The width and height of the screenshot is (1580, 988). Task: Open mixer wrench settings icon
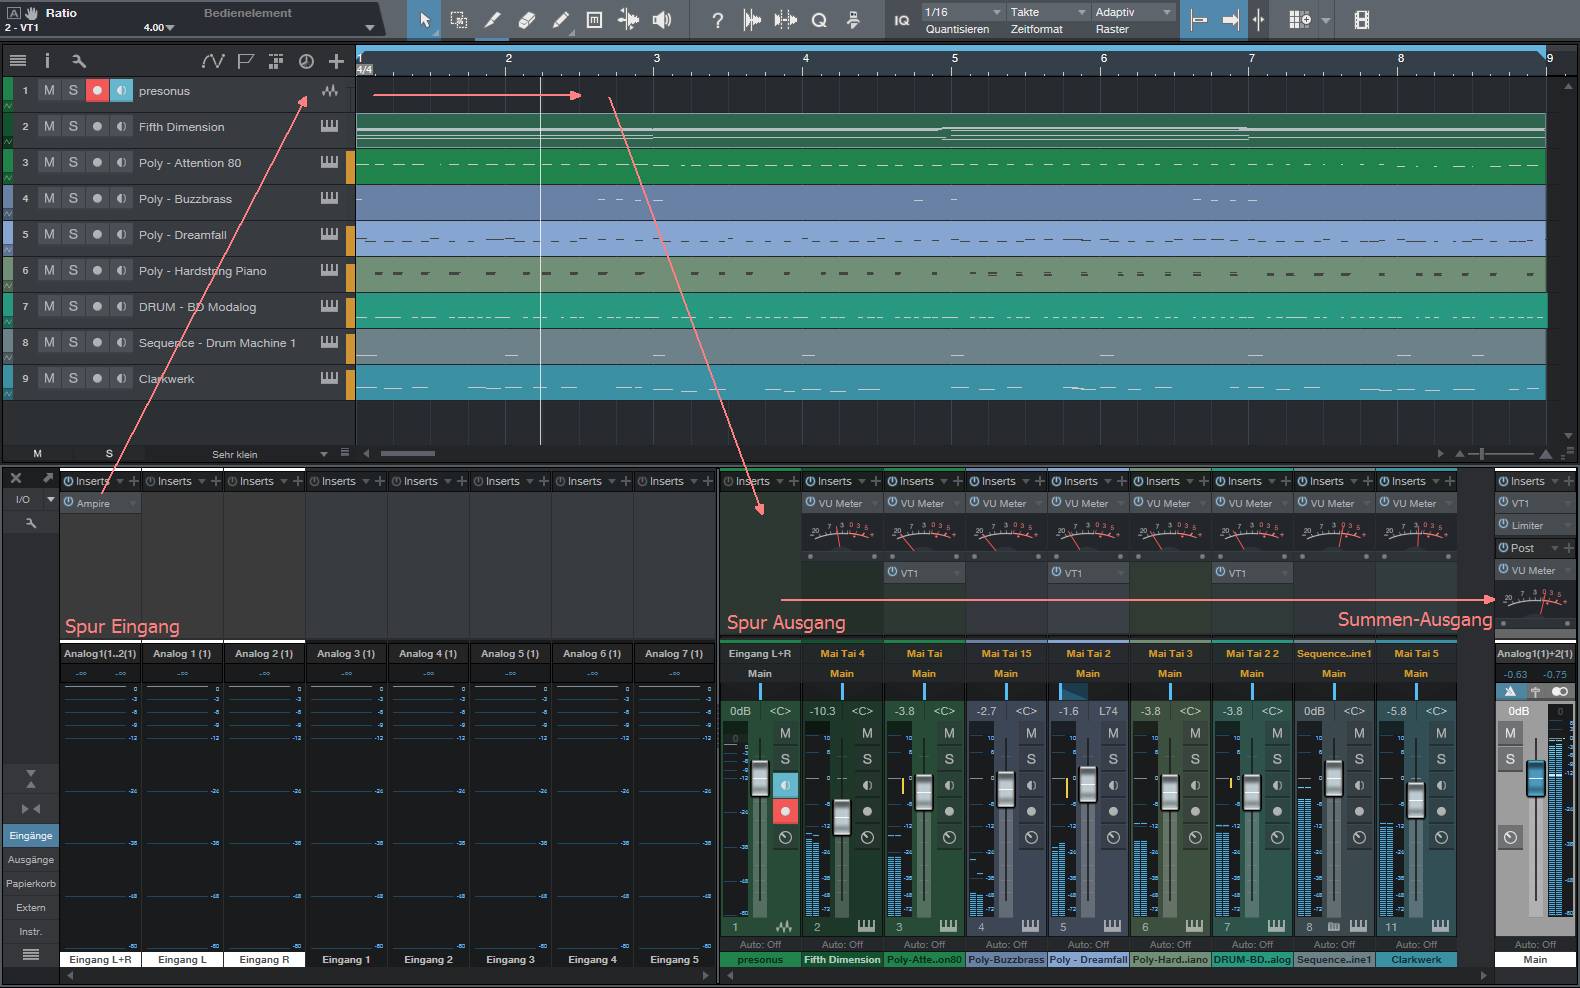[31, 522]
